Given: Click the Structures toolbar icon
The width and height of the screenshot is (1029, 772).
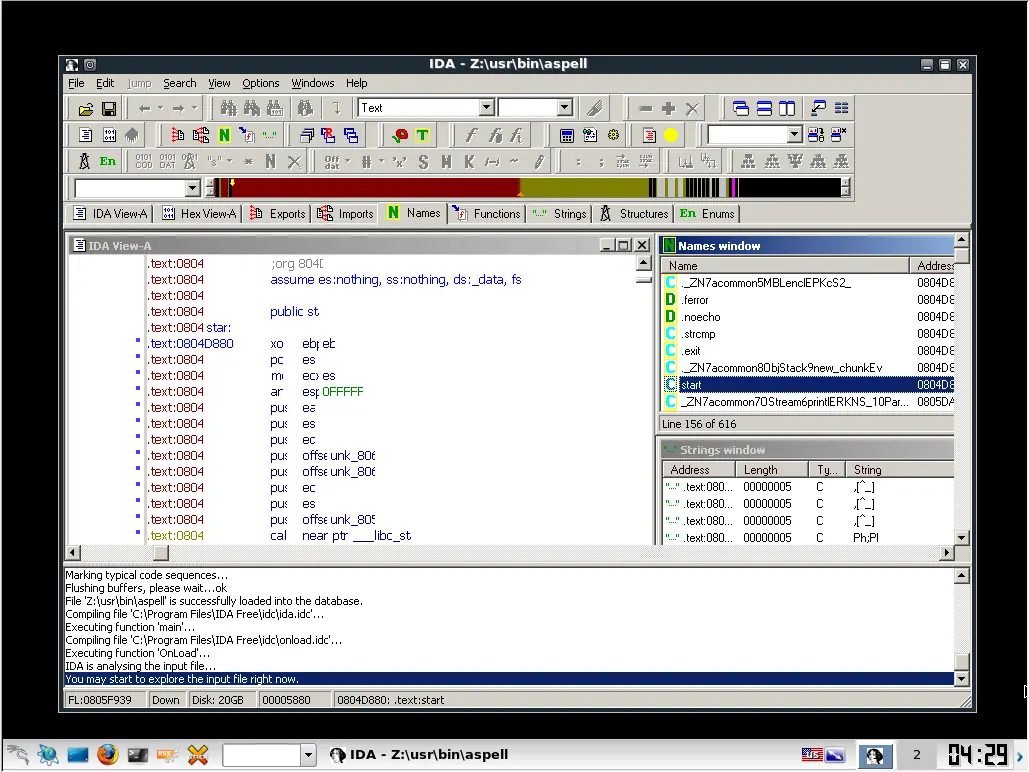Looking at the screenshot, I should (x=84, y=161).
